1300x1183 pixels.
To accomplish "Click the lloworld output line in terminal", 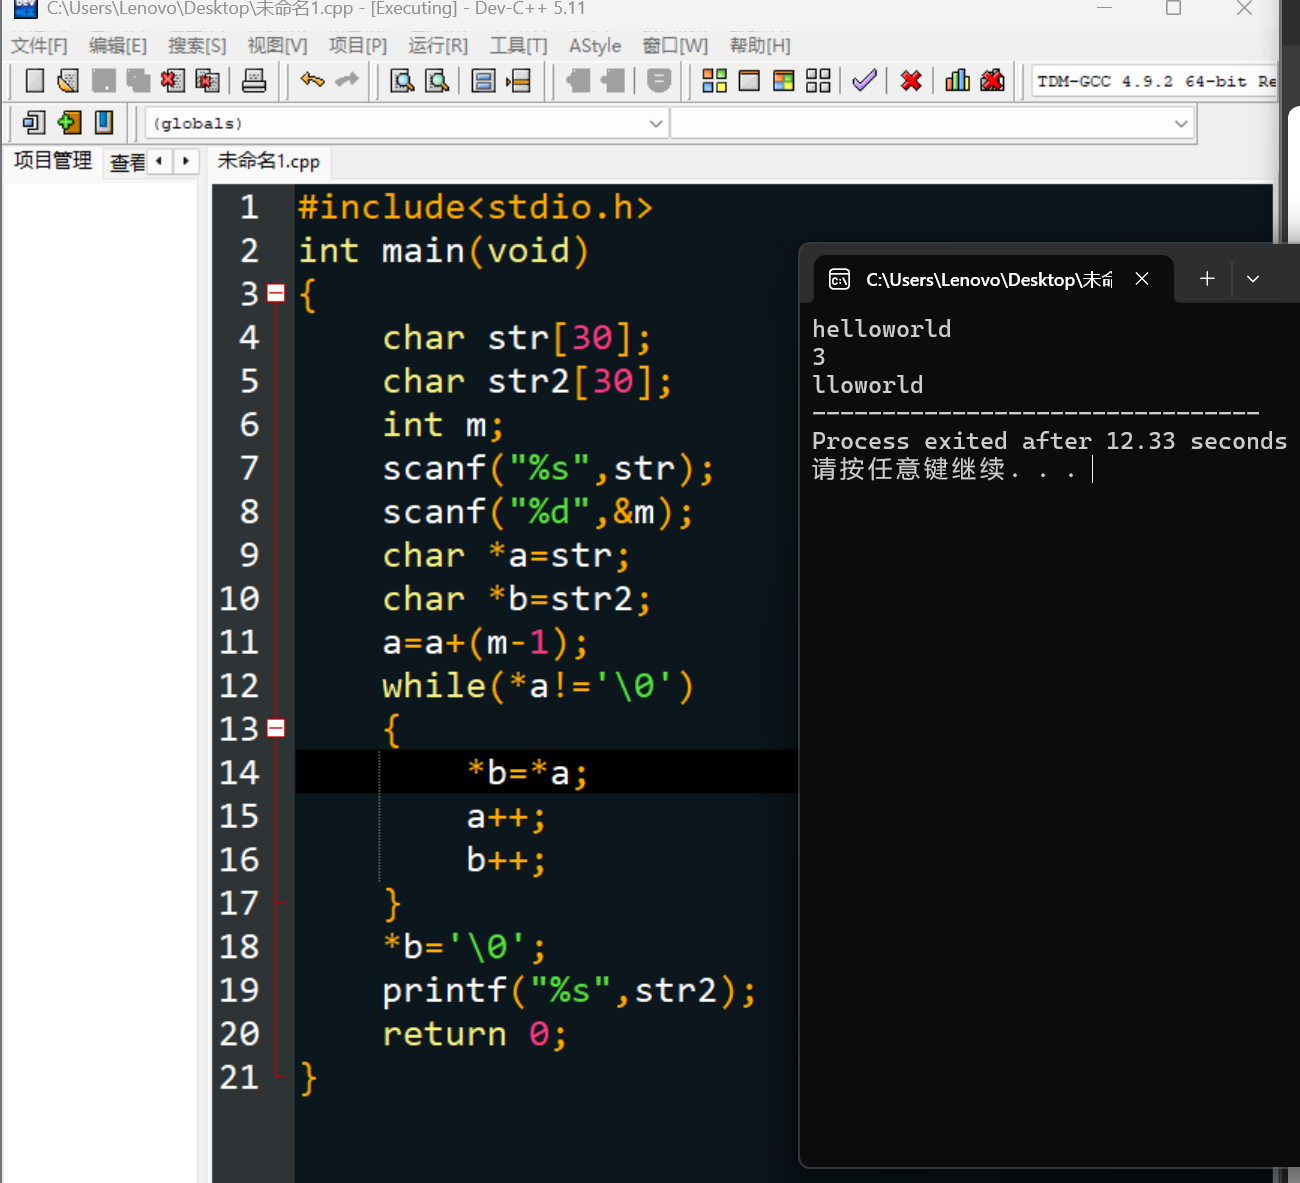I will pos(868,385).
